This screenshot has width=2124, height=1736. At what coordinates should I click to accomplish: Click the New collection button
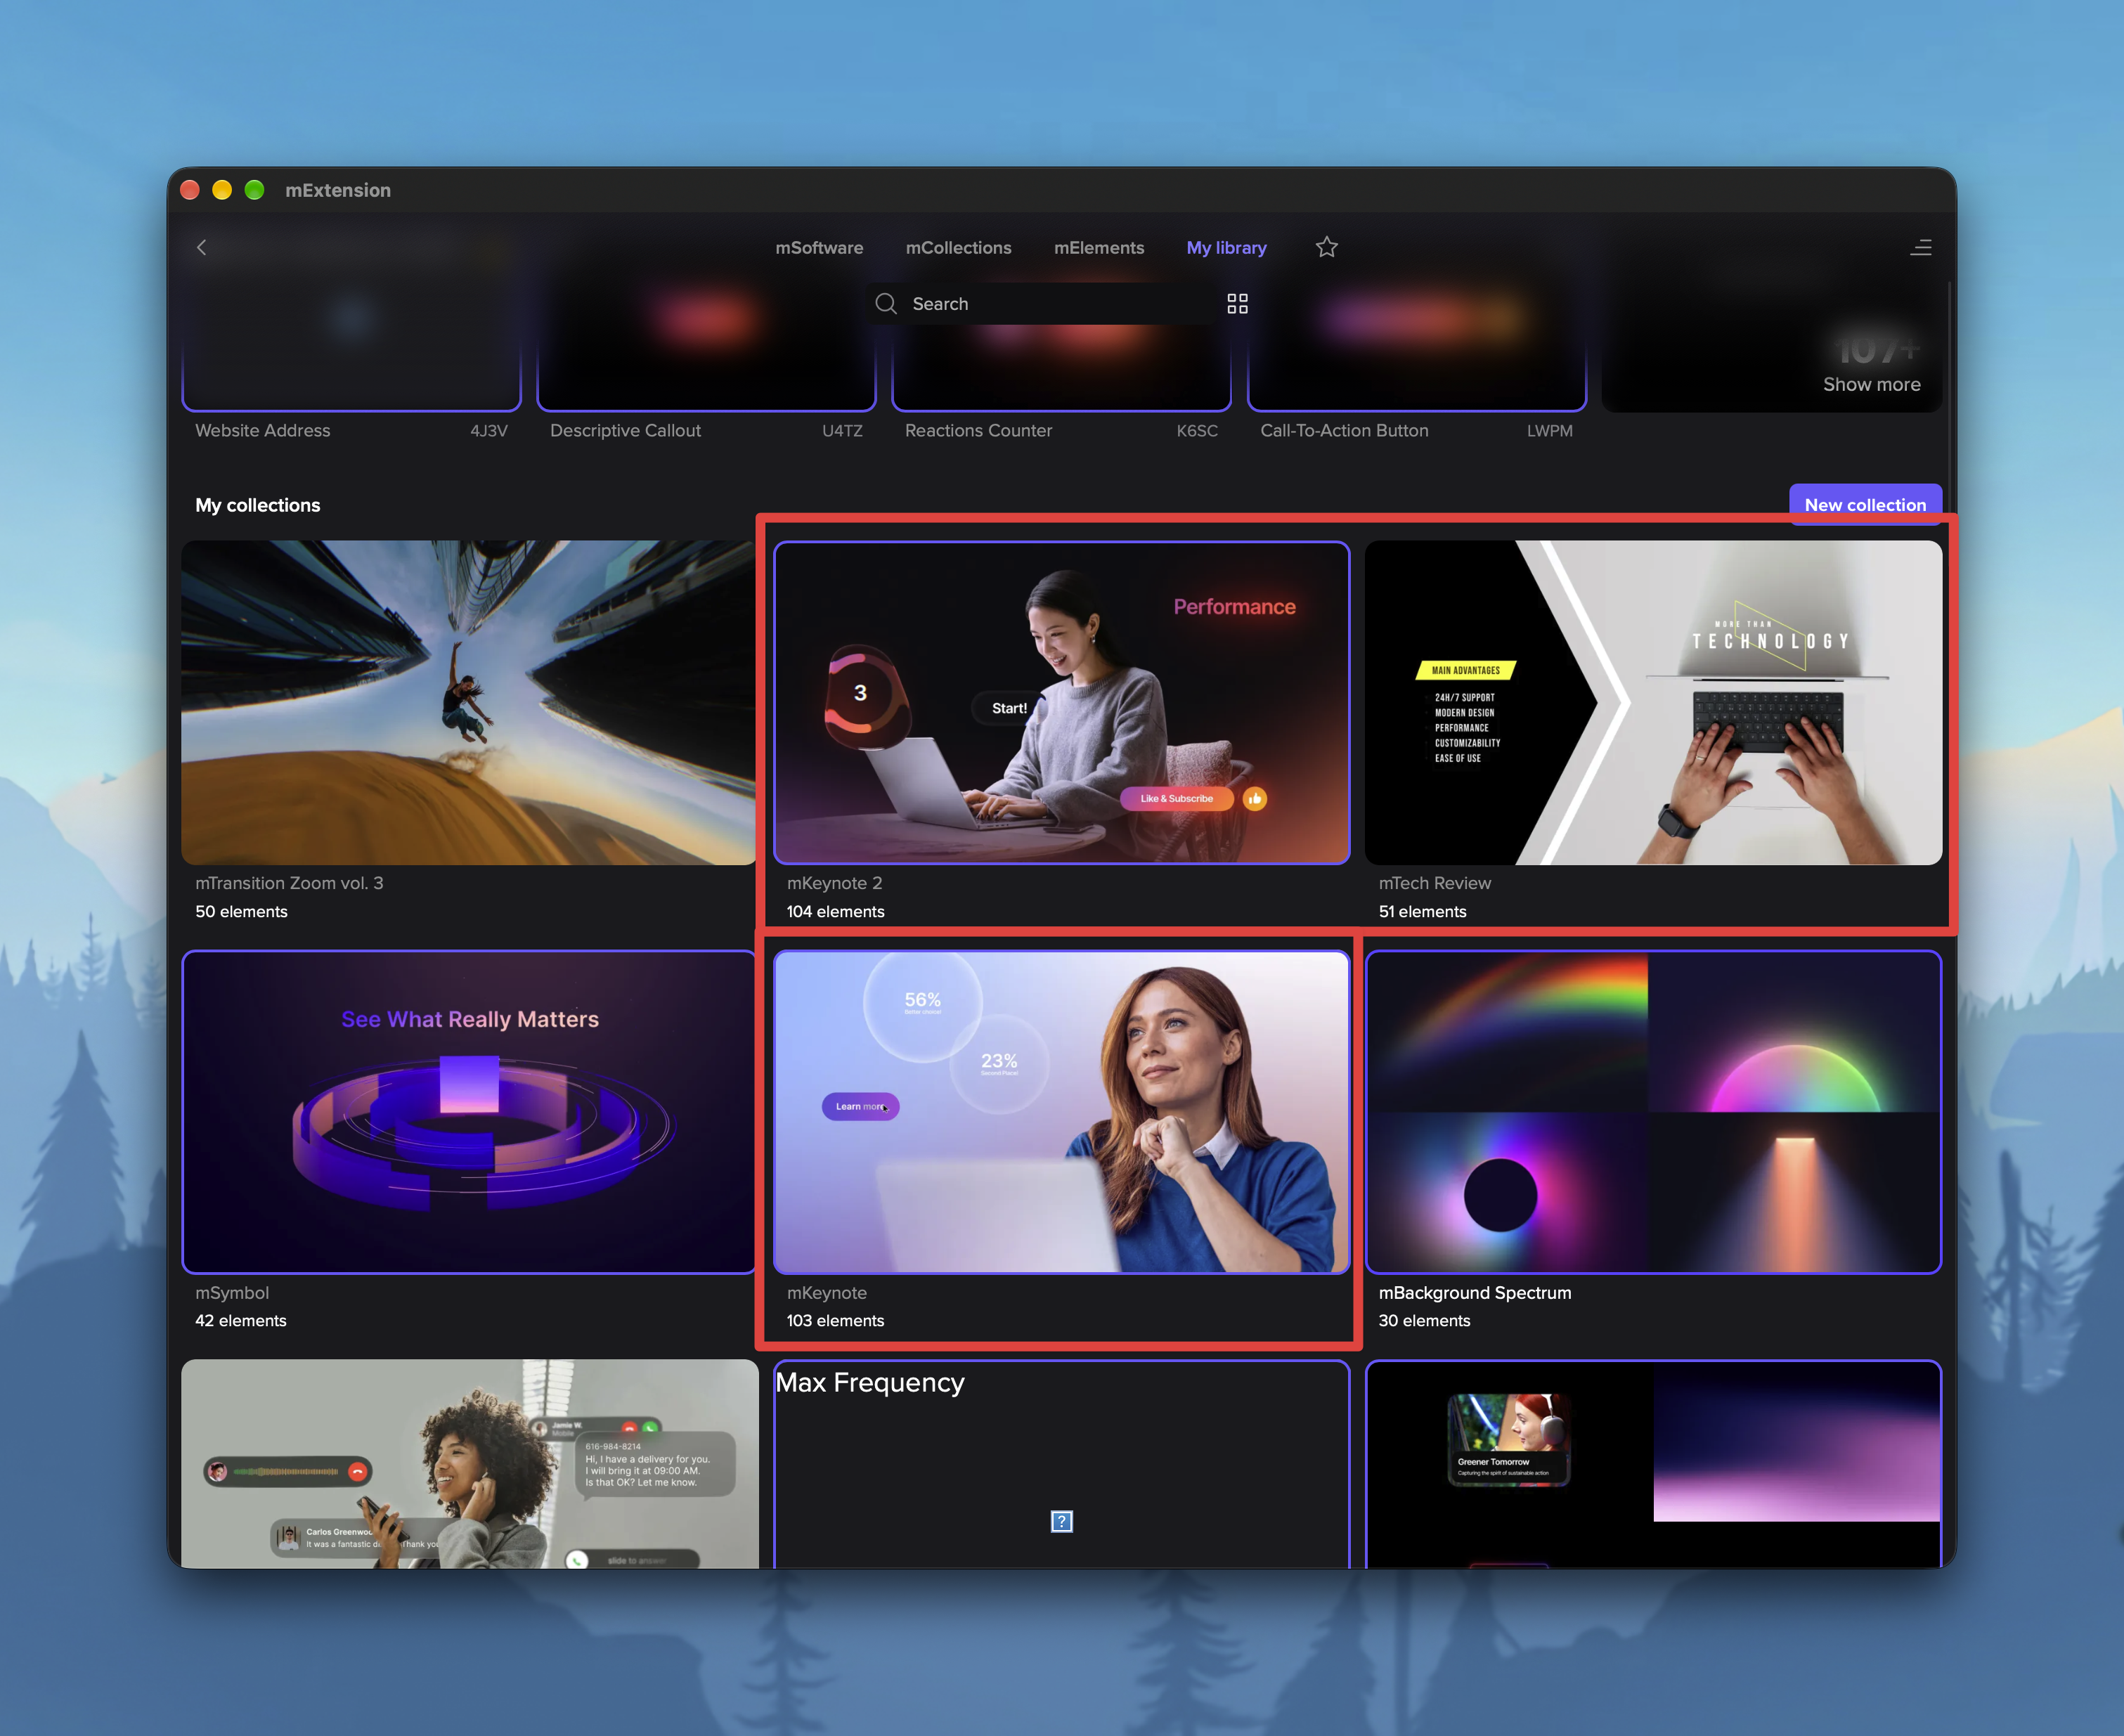[x=1865, y=505]
